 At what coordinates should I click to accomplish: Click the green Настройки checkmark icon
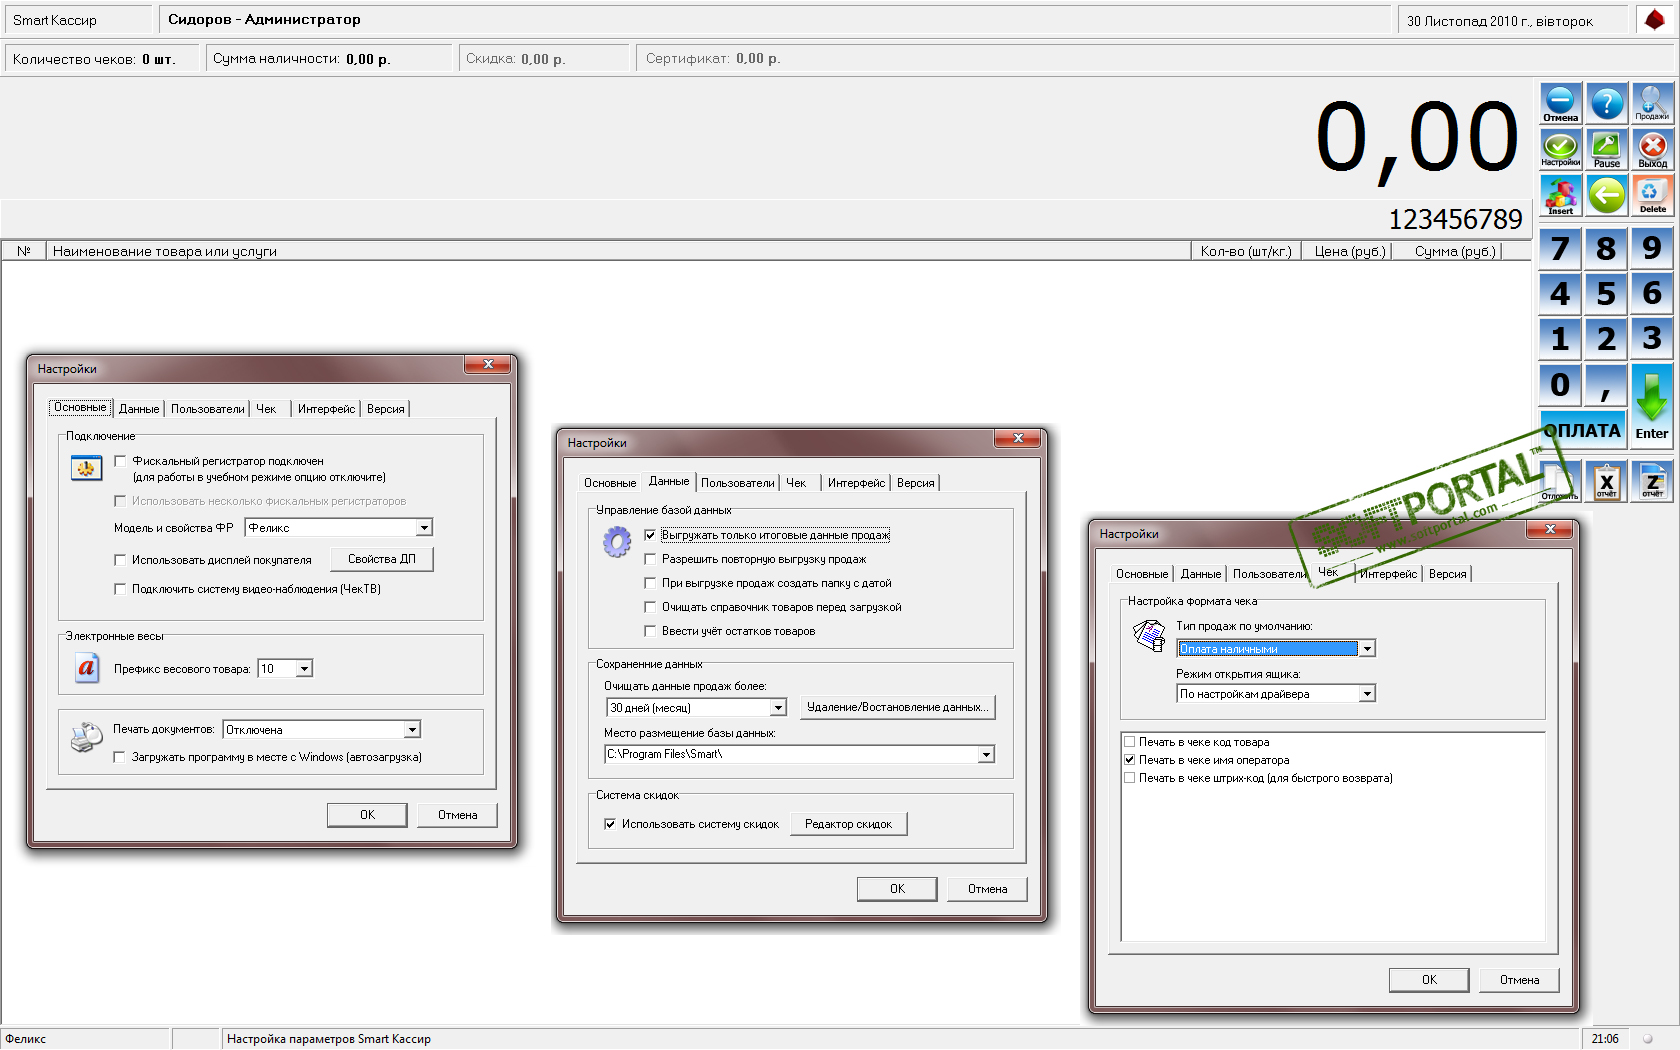1560,150
